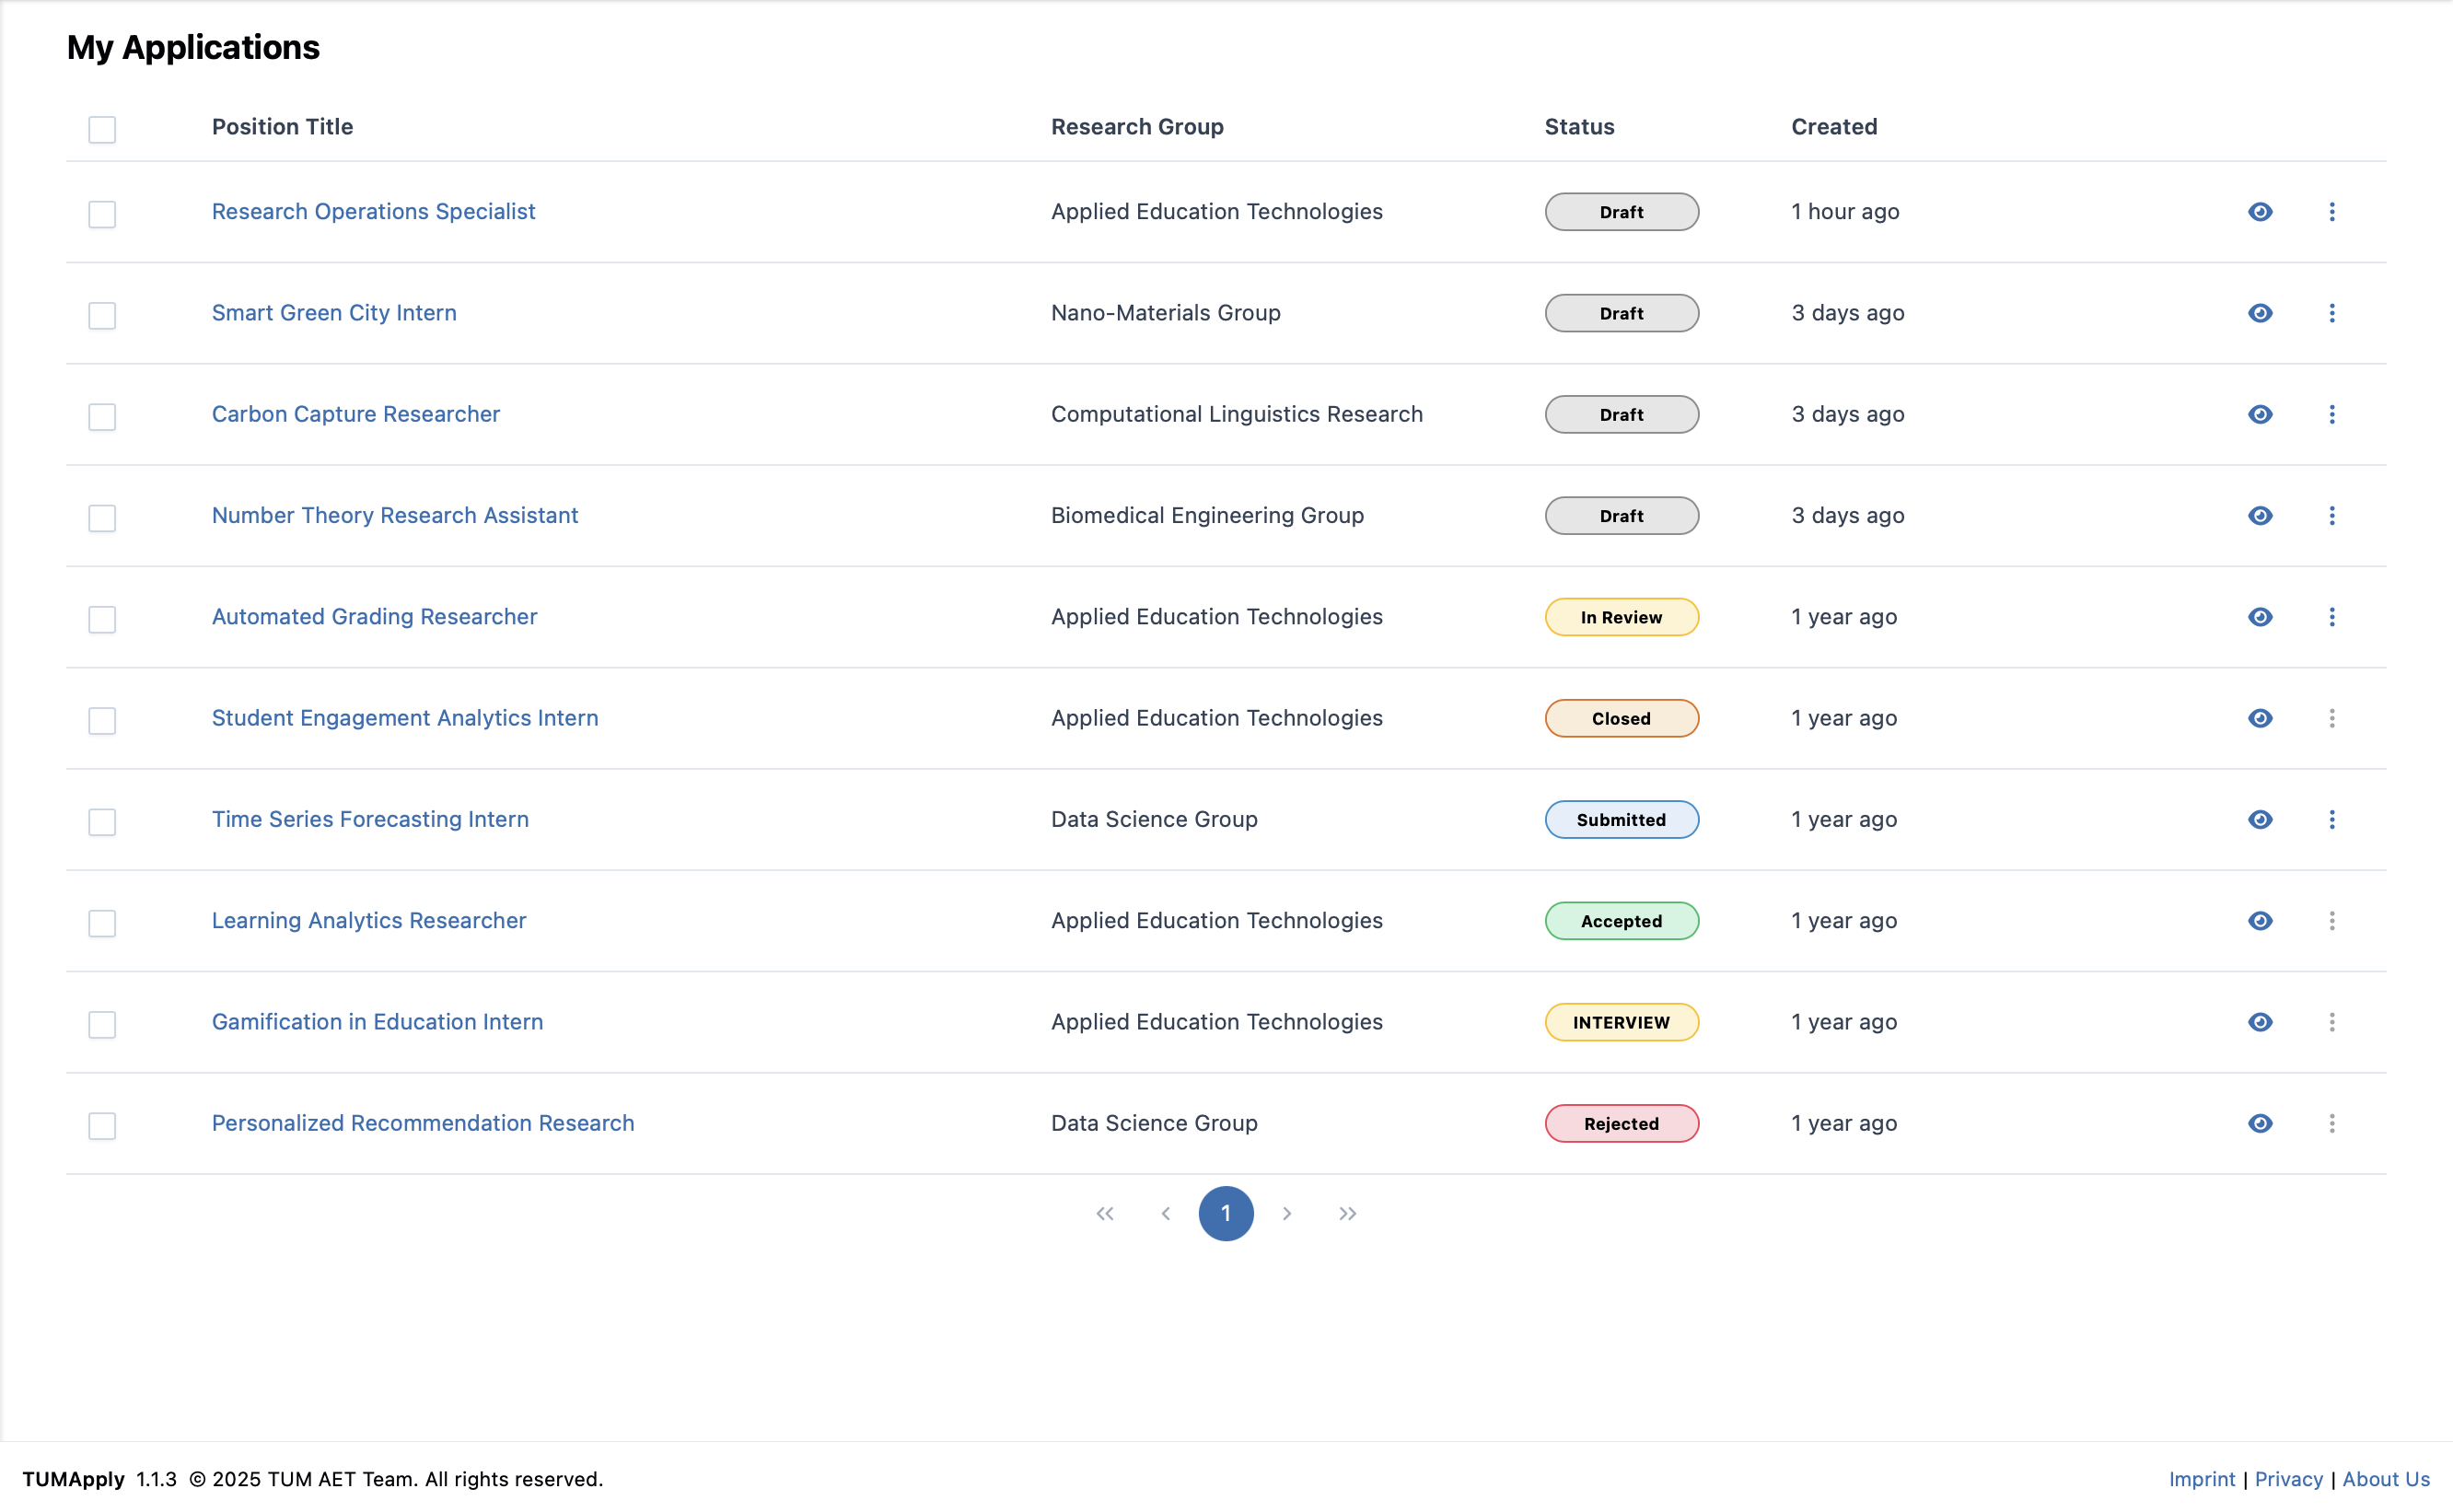Viewport: 2453px width, 1512px height.
Task: View the Personalized Recommendation Research application icon
Action: click(x=2259, y=1123)
